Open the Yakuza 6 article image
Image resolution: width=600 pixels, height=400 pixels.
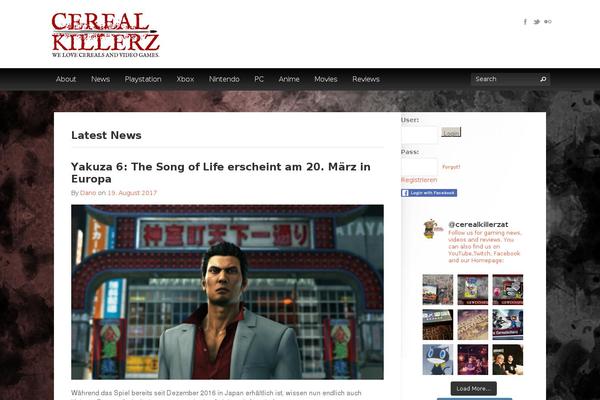point(227,292)
